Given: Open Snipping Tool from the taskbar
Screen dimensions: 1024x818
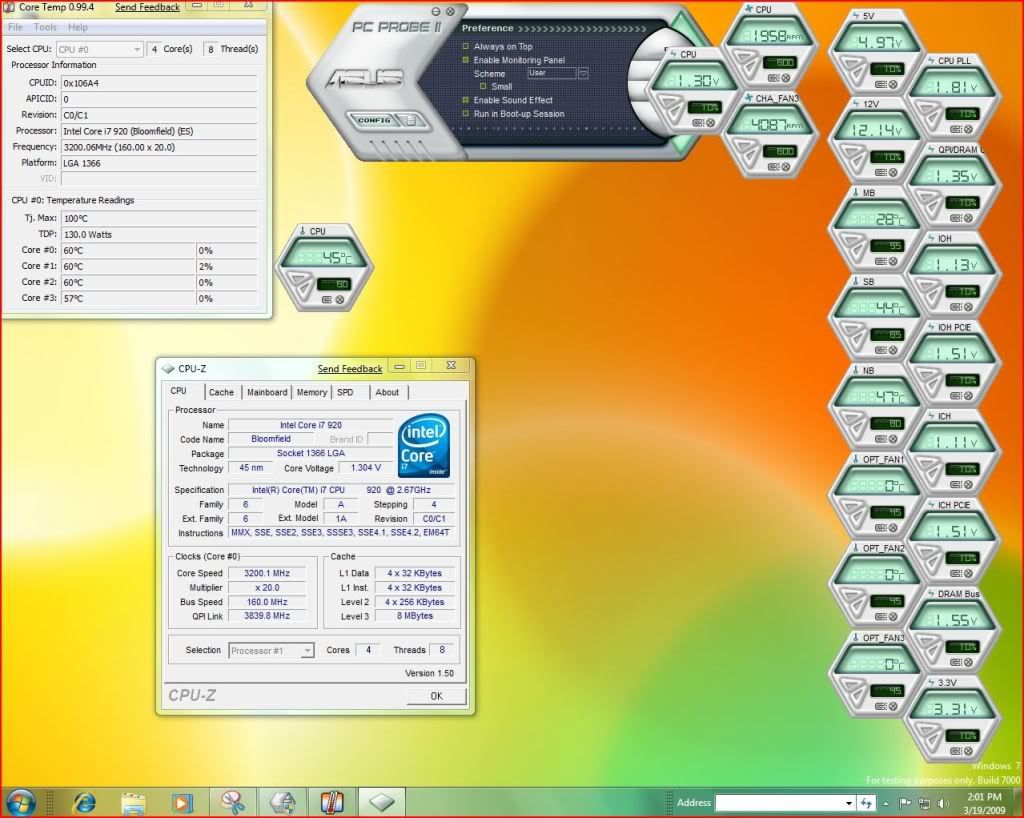Looking at the screenshot, I should [232, 802].
